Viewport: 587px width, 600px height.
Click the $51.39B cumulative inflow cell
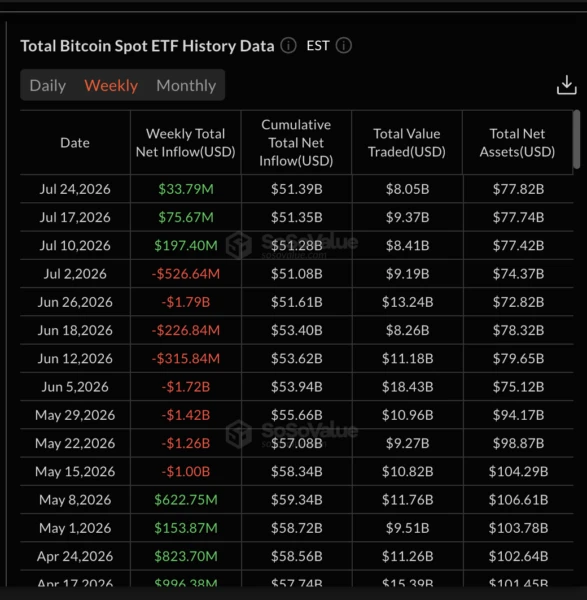[297, 189]
